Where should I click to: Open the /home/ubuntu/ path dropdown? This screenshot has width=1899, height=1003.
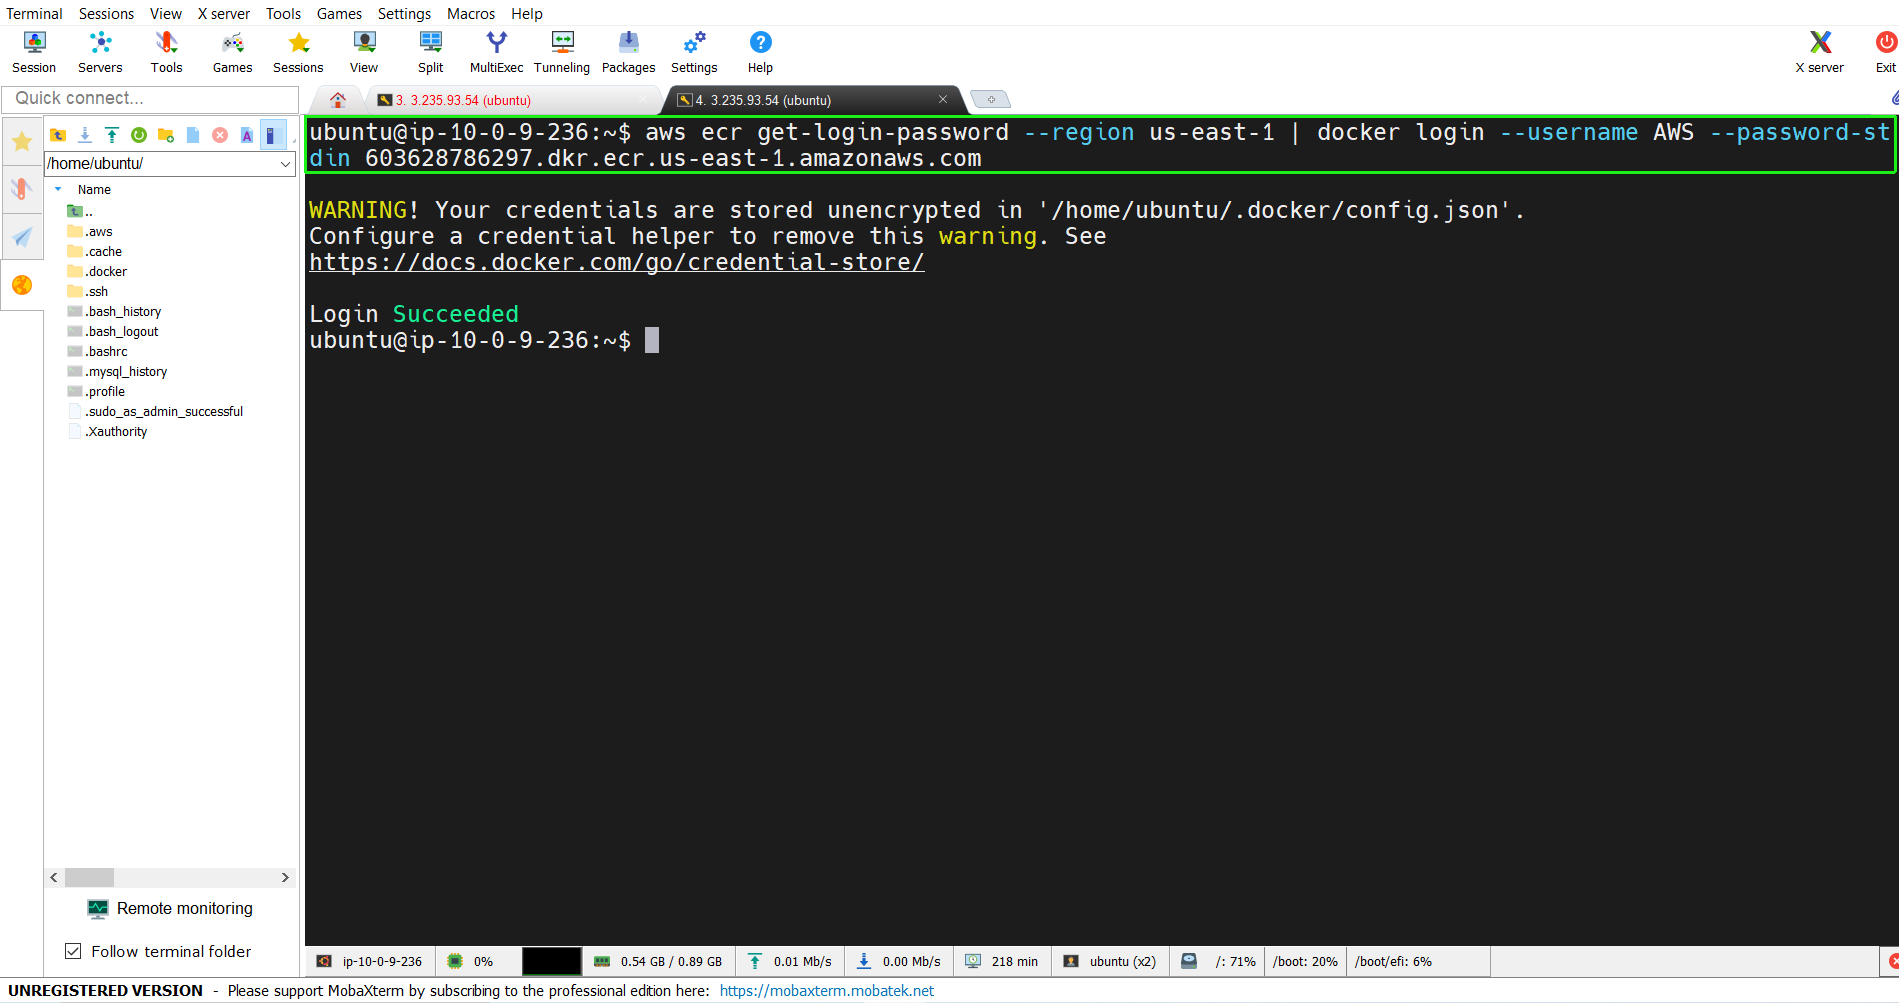(x=285, y=164)
